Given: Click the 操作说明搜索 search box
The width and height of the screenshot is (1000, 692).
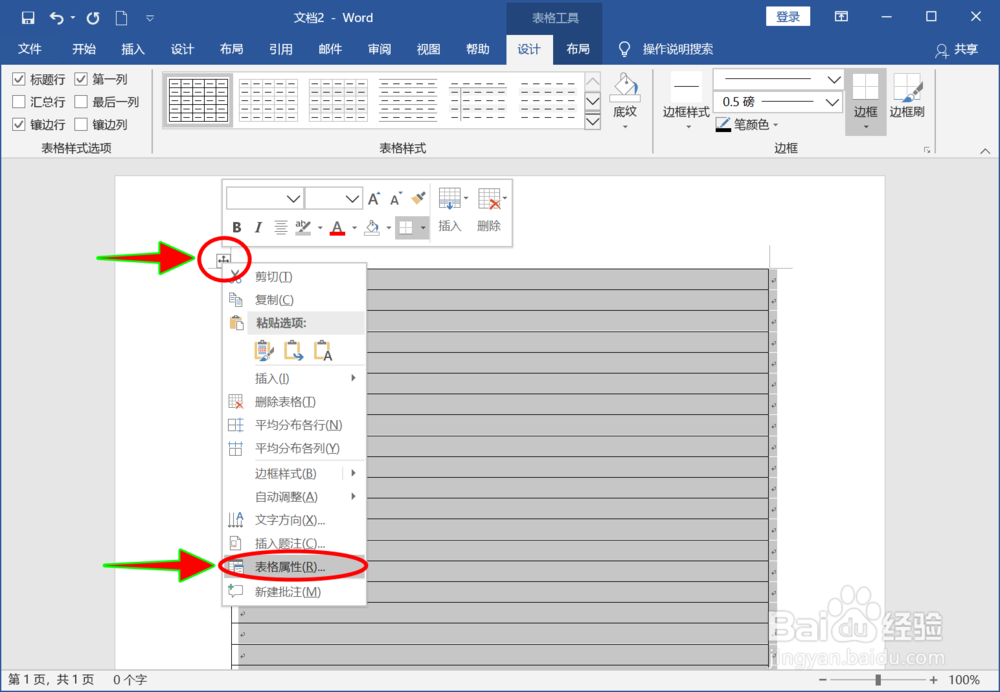Looking at the screenshot, I should tap(677, 49).
